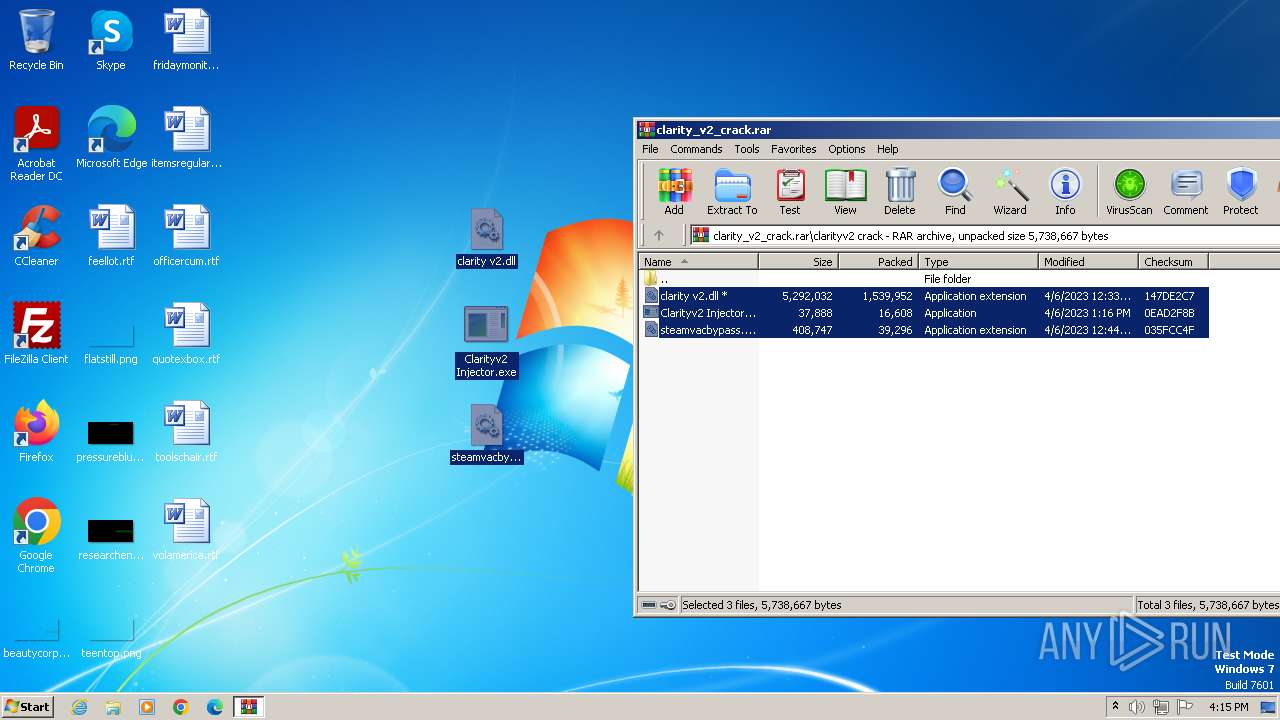Image resolution: width=1280 pixels, height=720 pixels.
Task: Select beautycorp file on desktop
Action: [36, 638]
